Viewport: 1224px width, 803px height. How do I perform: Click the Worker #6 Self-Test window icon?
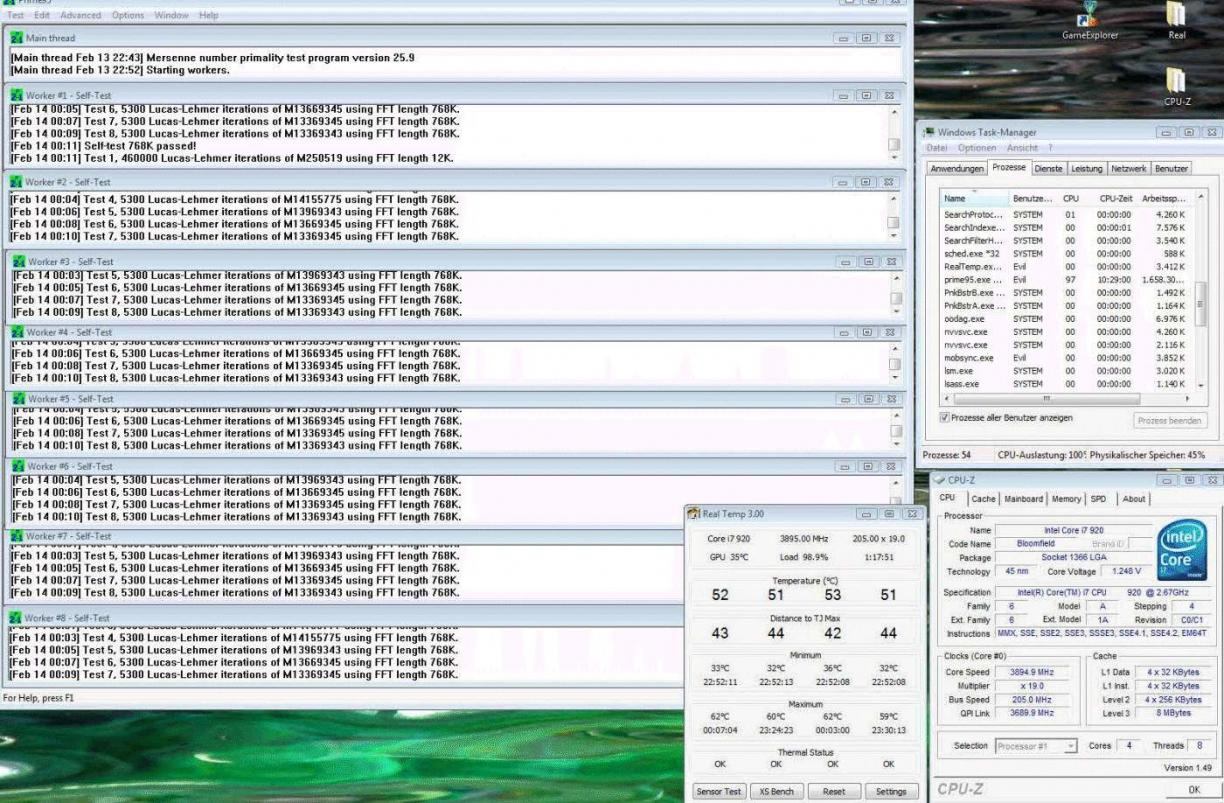pyautogui.click(x=18, y=466)
